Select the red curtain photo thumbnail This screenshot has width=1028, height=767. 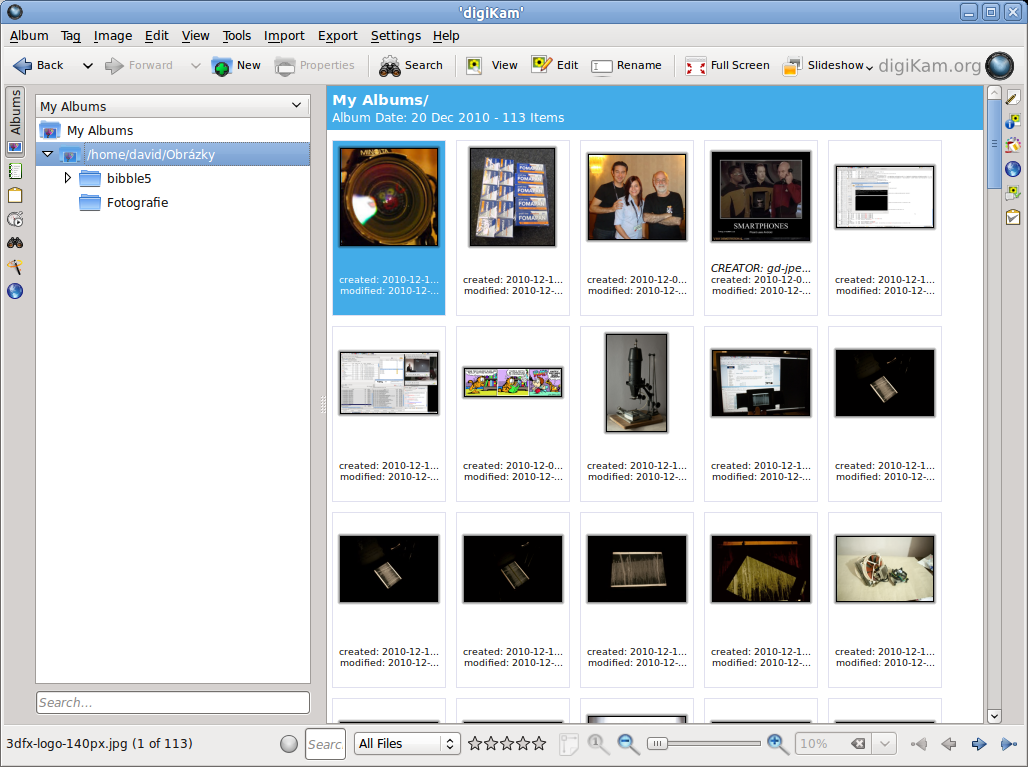[x=761, y=569]
